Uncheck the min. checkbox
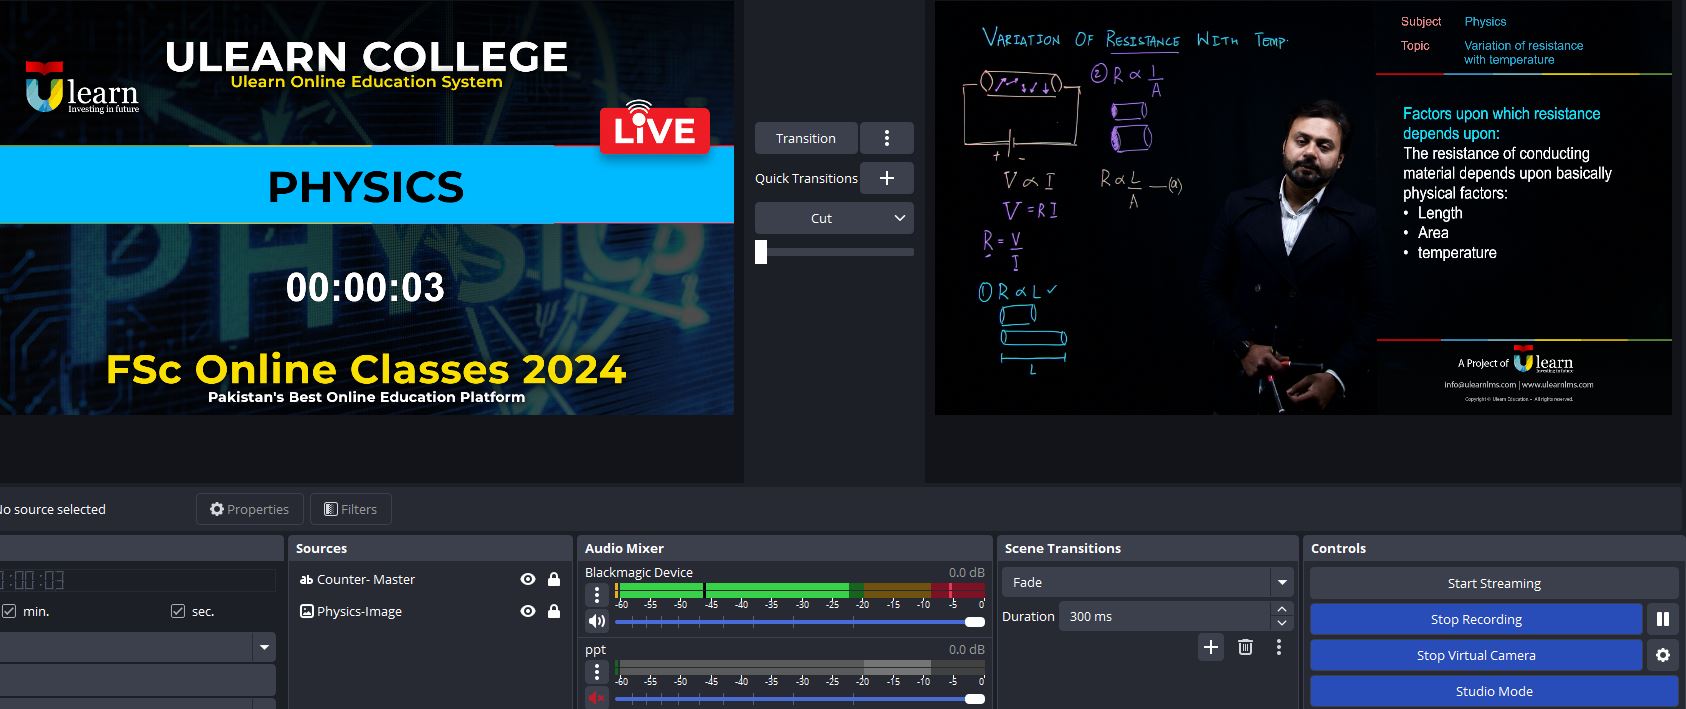The height and width of the screenshot is (709, 1686). pos(9,611)
